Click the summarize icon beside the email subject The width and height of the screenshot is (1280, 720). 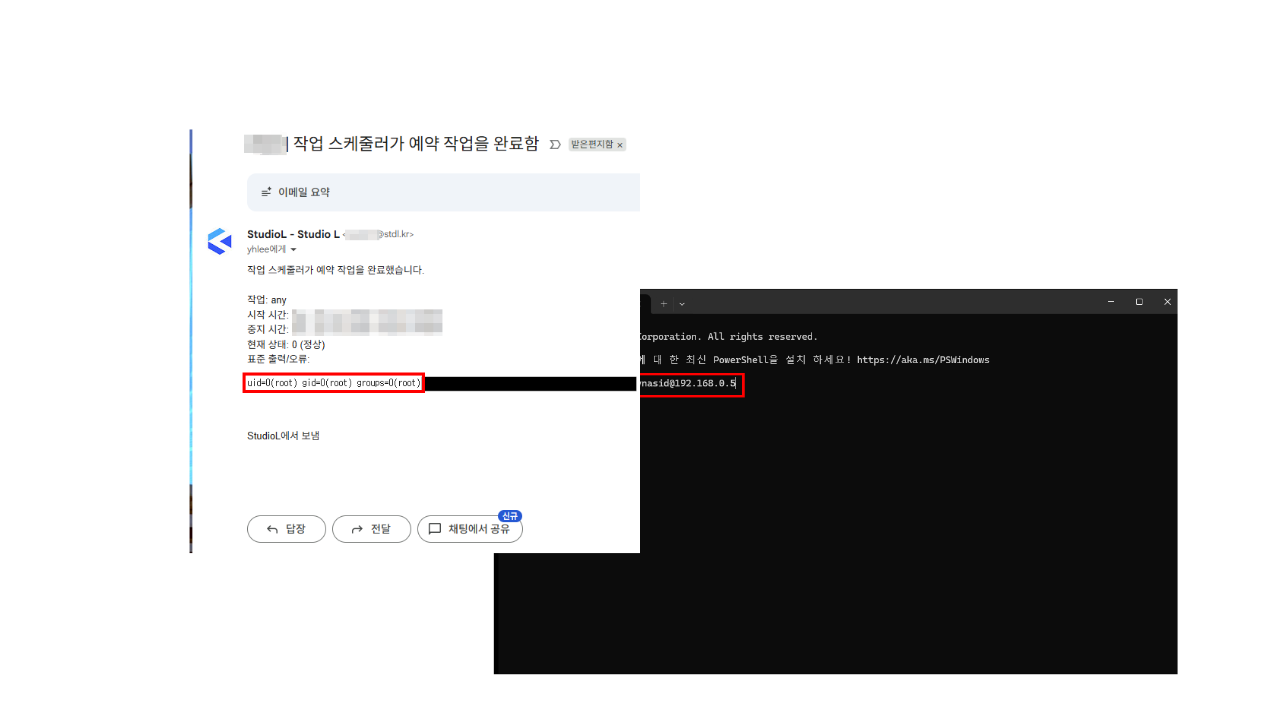pyautogui.click(x=555, y=144)
